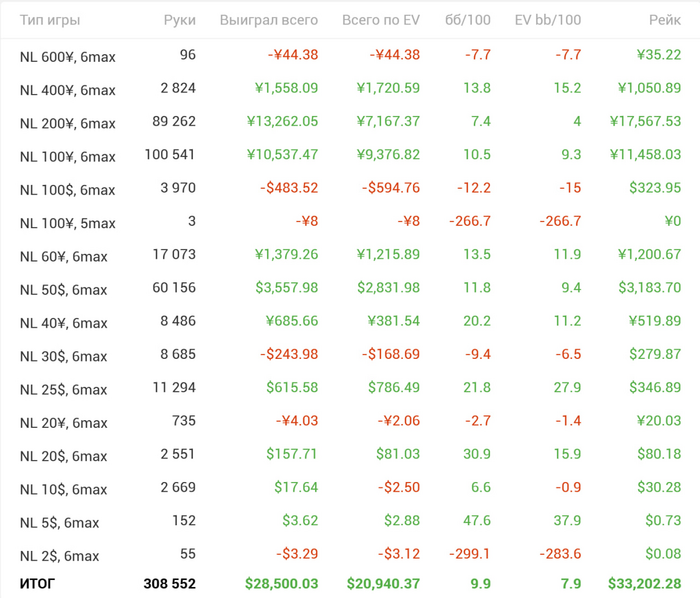Select the NL 600¥, 6max row

[x=350, y=55]
